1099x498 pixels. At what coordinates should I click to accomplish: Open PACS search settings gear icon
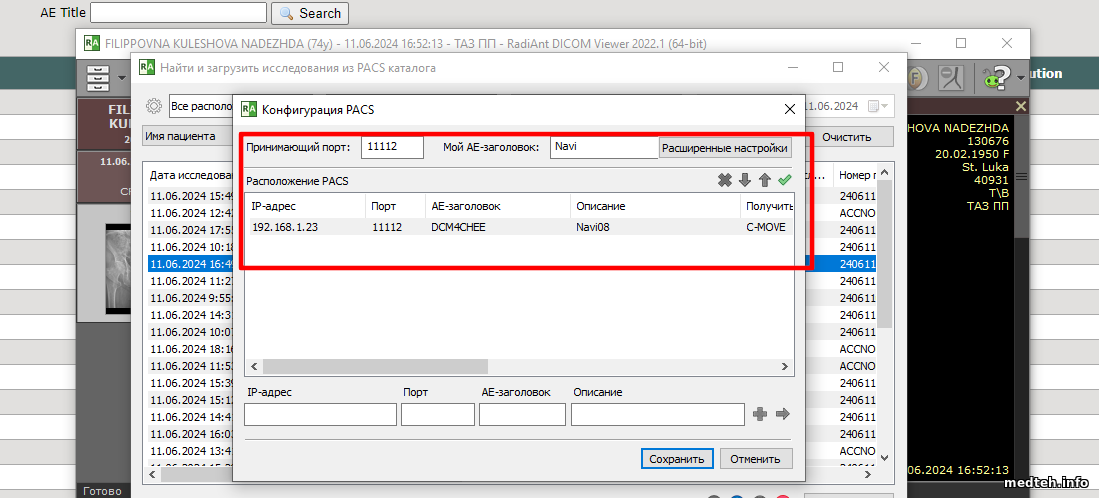[154, 106]
